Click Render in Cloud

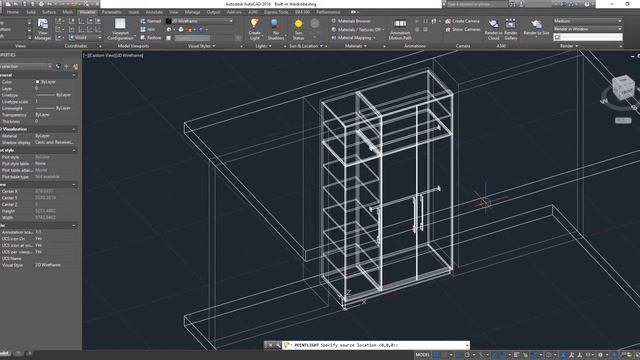(x=493, y=29)
